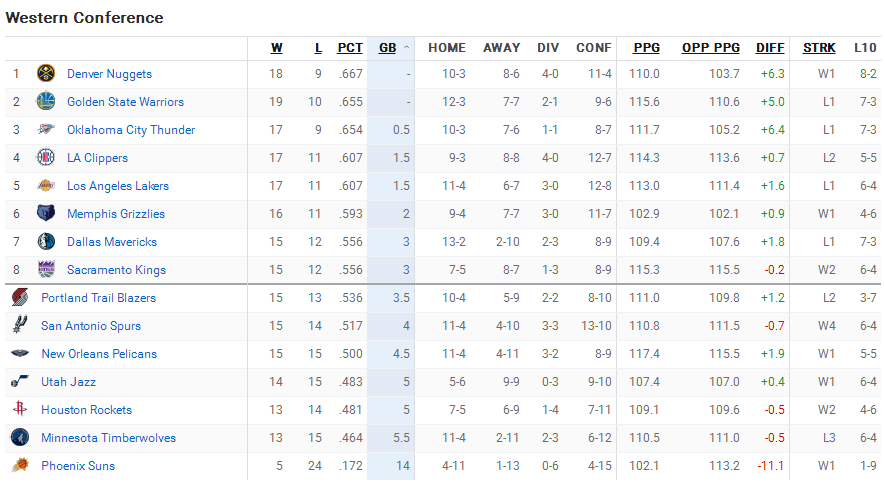Click the Minnesota Timberwolves logo
This screenshot has width=885, height=483.
[x=20, y=438]
